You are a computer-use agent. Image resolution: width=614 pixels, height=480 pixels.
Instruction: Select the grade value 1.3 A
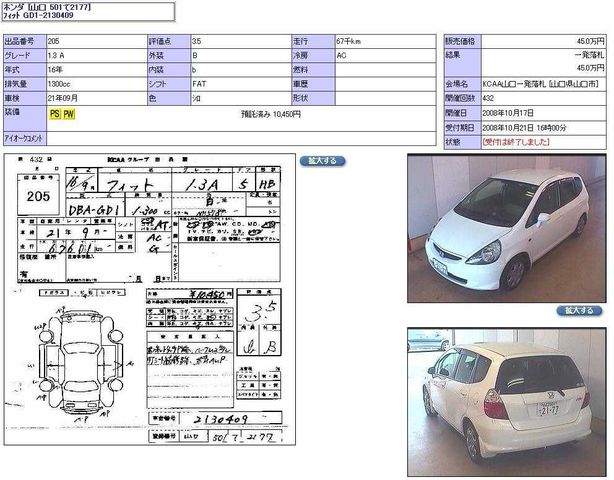56,56
